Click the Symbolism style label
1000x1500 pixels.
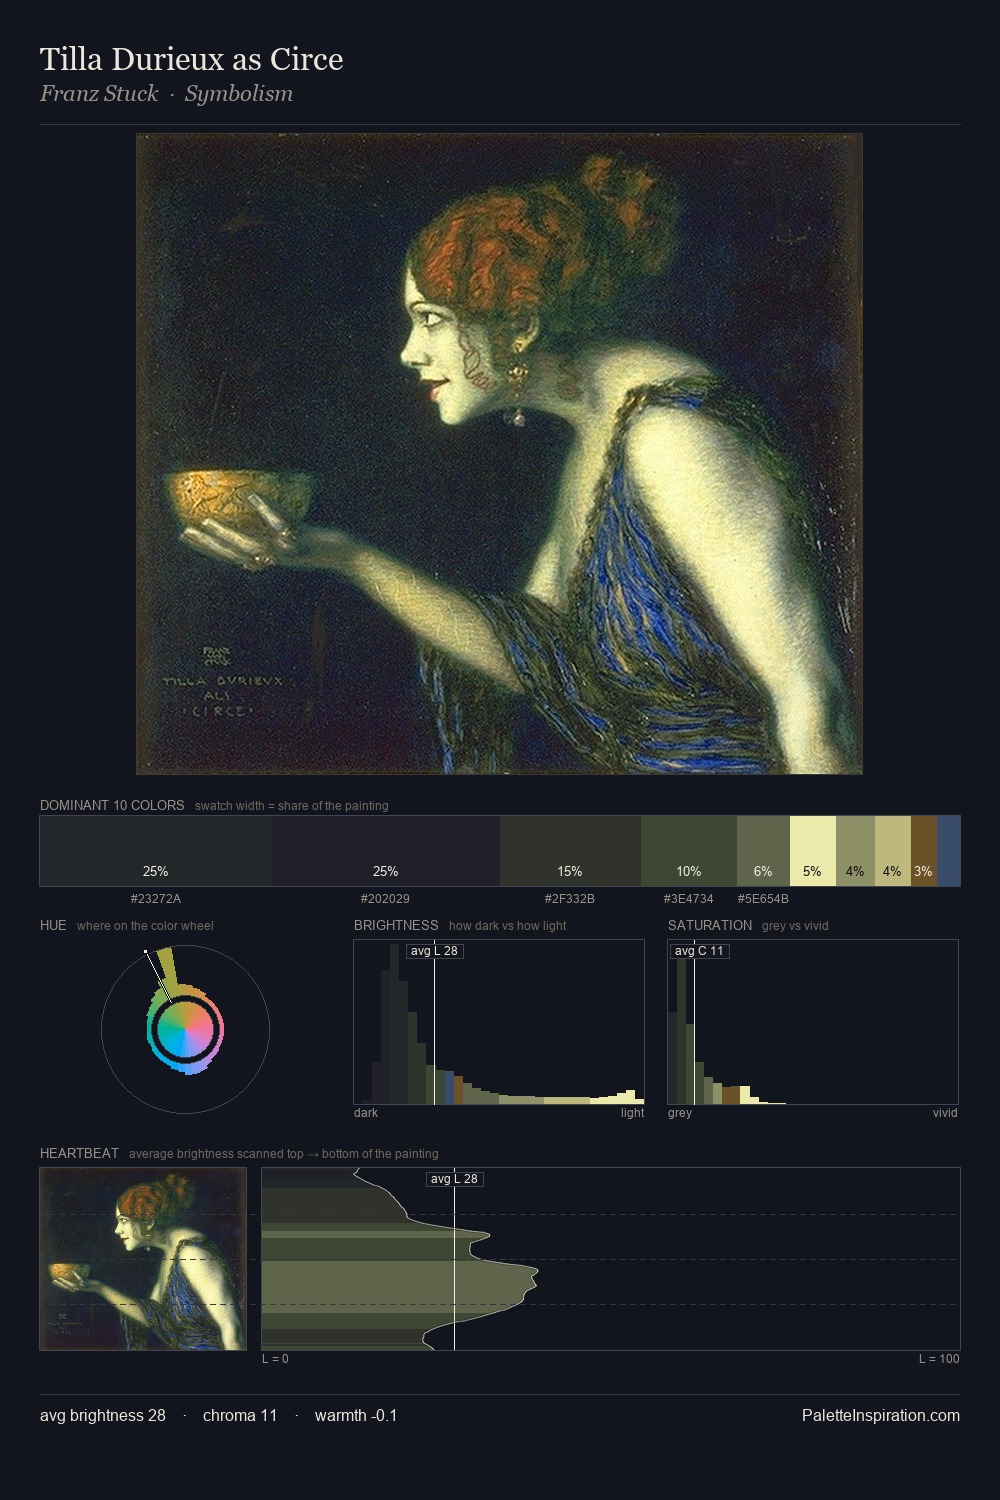pos(239,94)
